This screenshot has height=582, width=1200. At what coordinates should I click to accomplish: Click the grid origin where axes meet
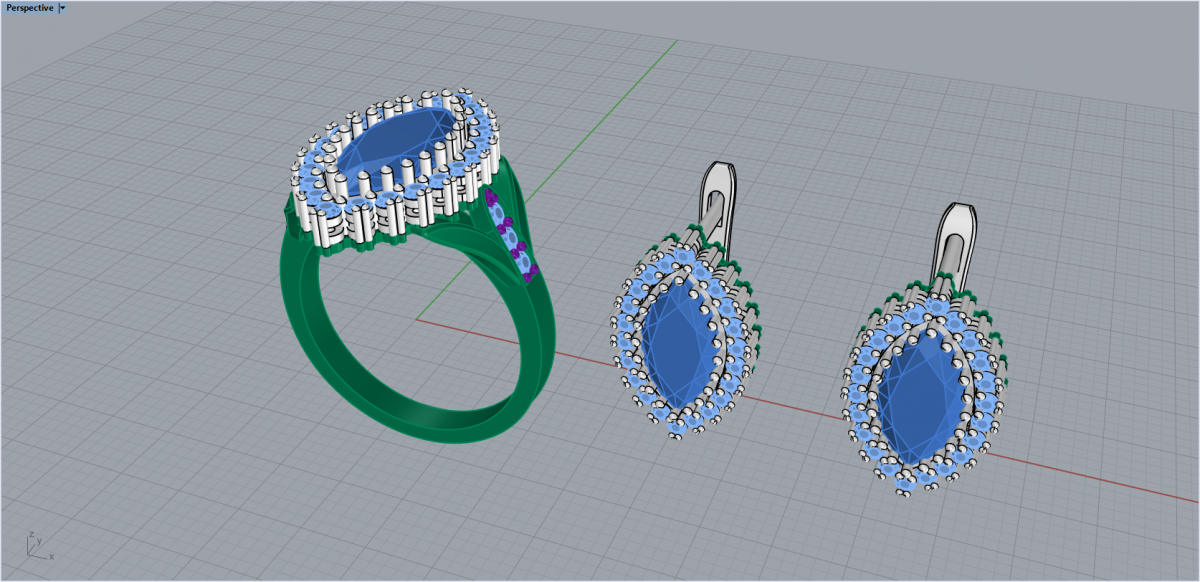pos(417,320)
